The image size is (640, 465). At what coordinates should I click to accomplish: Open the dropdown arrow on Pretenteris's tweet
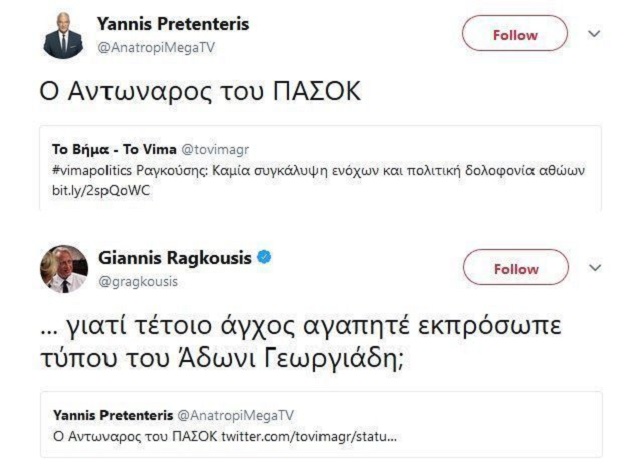pos(595,34)
